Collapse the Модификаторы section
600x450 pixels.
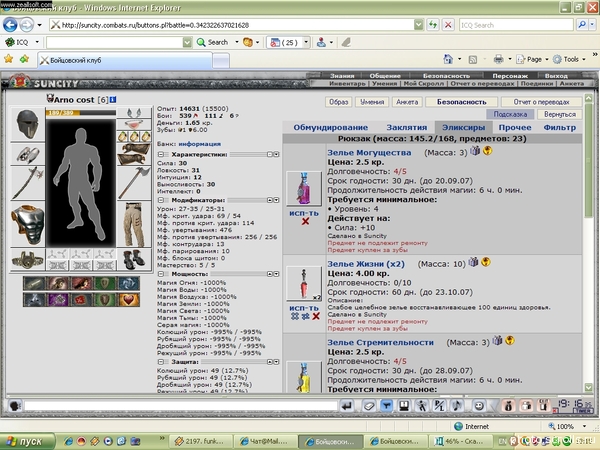[x=161, y=200]
